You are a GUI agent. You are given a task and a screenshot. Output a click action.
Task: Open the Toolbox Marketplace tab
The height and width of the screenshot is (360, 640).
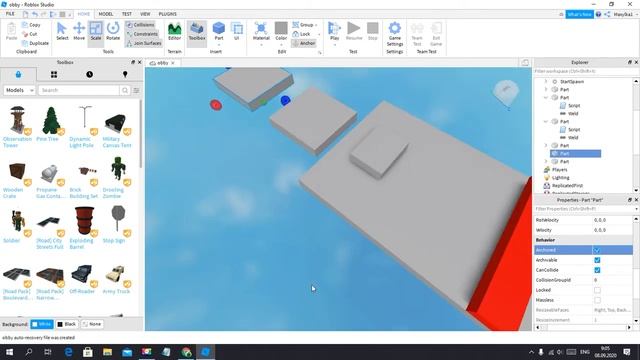pyautogui.click(x=18, y=74)
